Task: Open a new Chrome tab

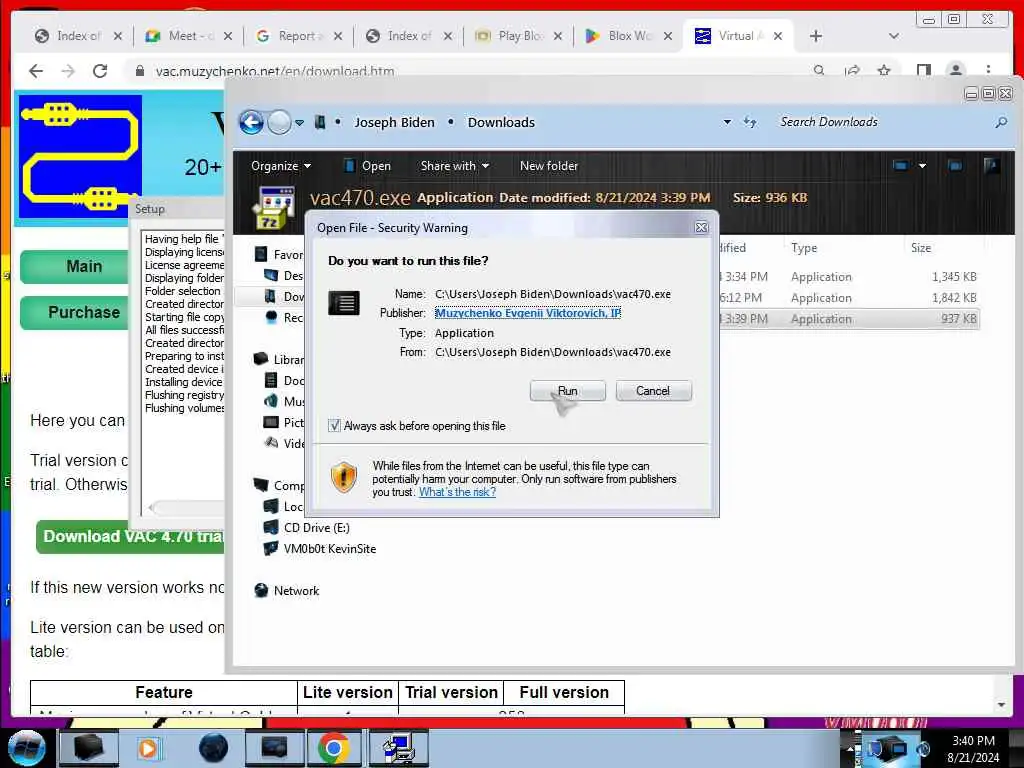Action: click(816, 36)
